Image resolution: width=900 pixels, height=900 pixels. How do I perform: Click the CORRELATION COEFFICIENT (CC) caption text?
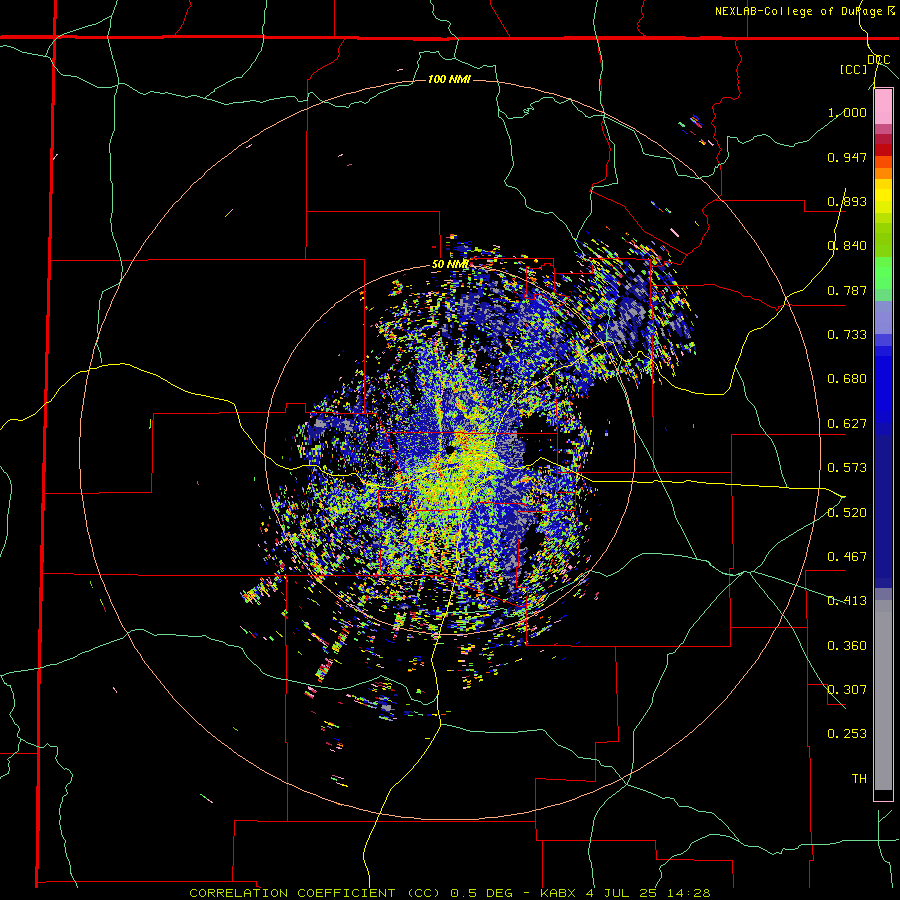pos(317,893)
